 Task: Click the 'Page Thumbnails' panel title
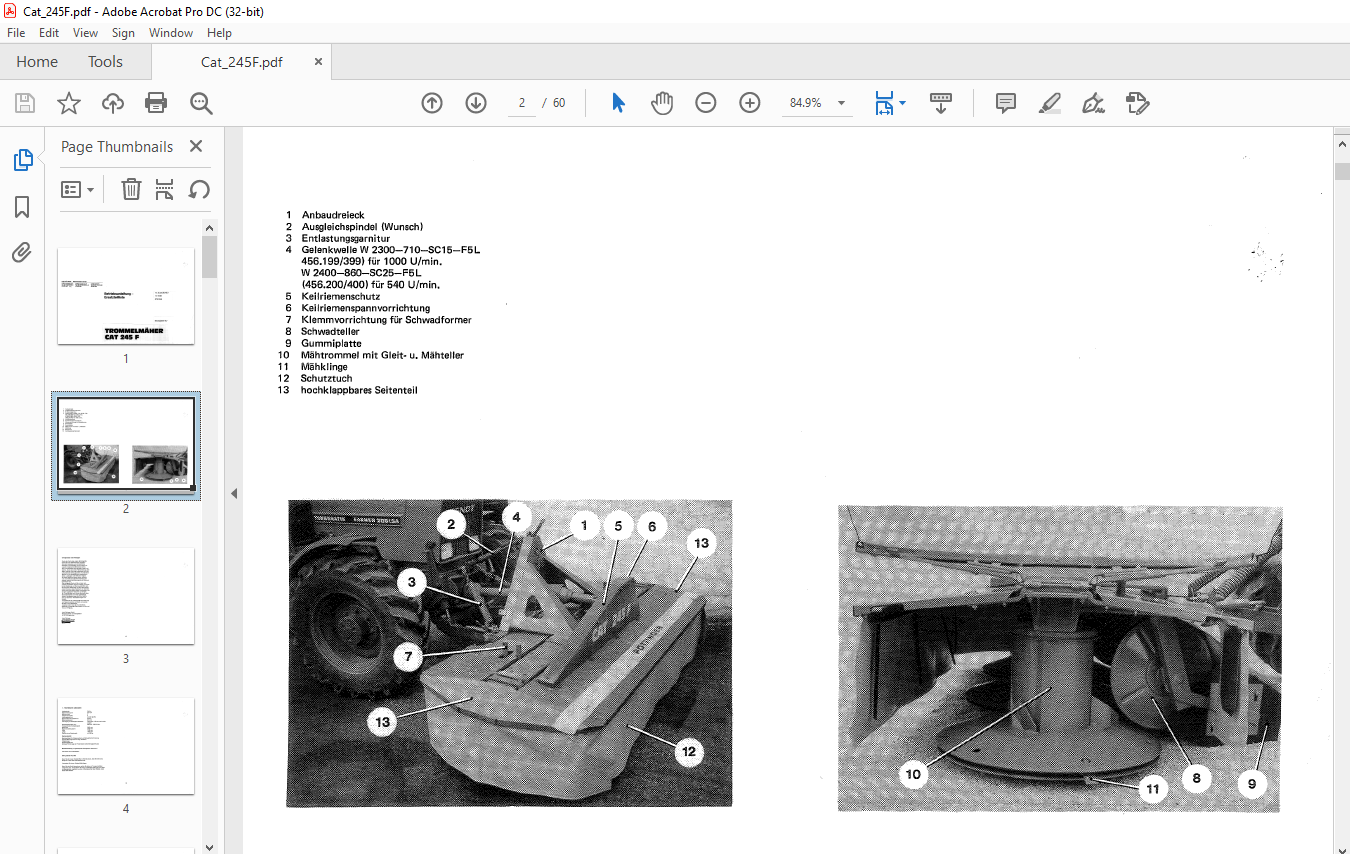click(117, 146)
